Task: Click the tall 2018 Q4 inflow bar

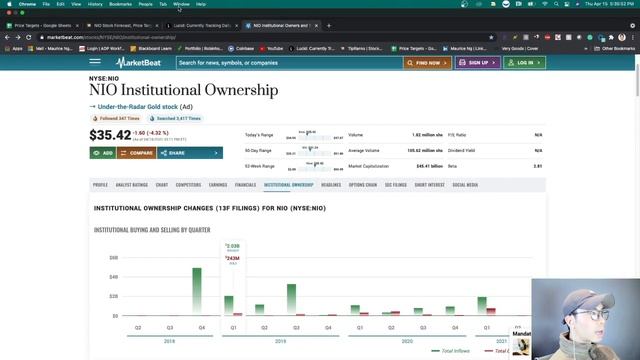Action: (x=197, y=291)
